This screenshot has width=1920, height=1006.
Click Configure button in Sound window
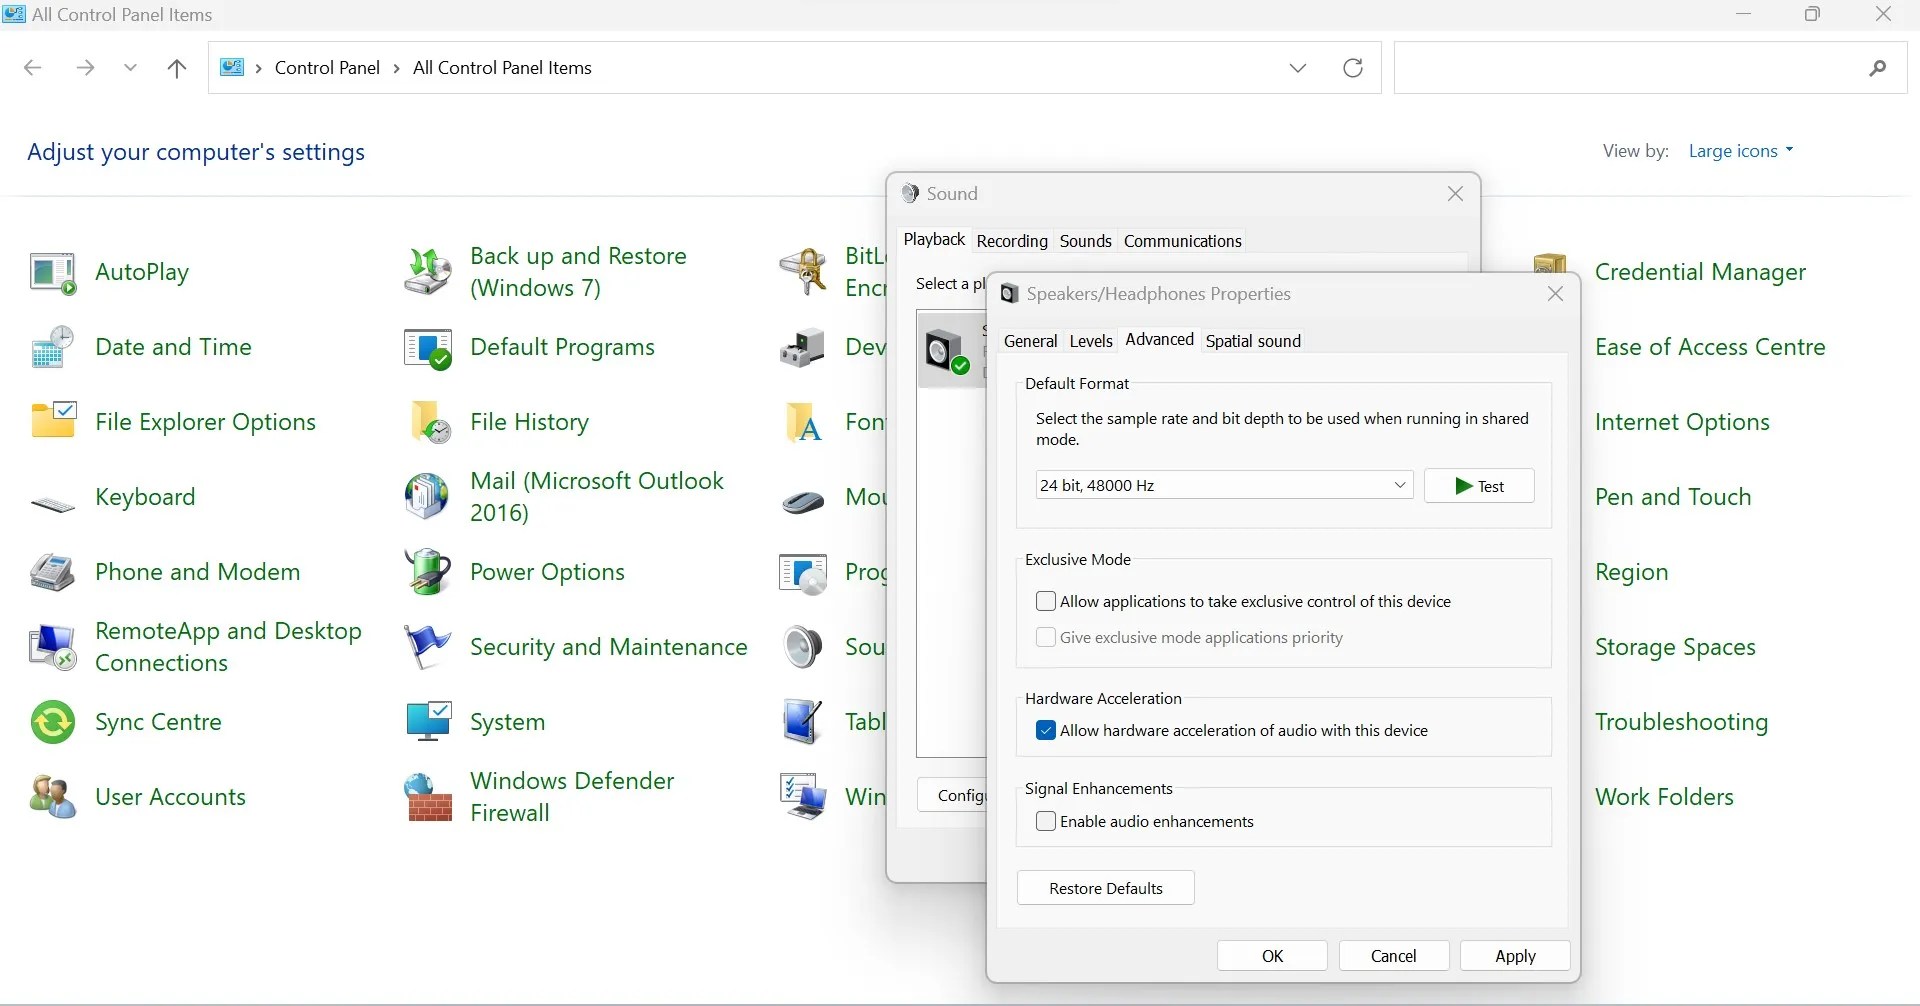coord(953,795)
